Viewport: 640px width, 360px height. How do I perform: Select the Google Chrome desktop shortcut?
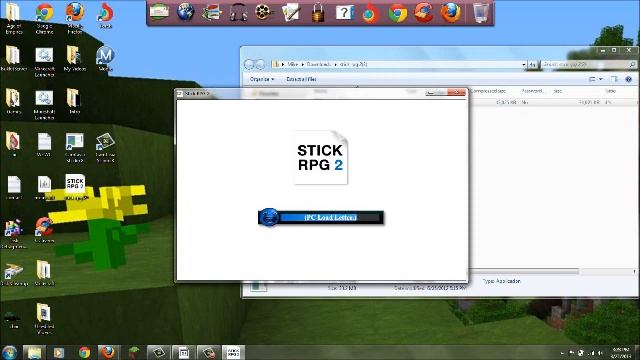44,18
